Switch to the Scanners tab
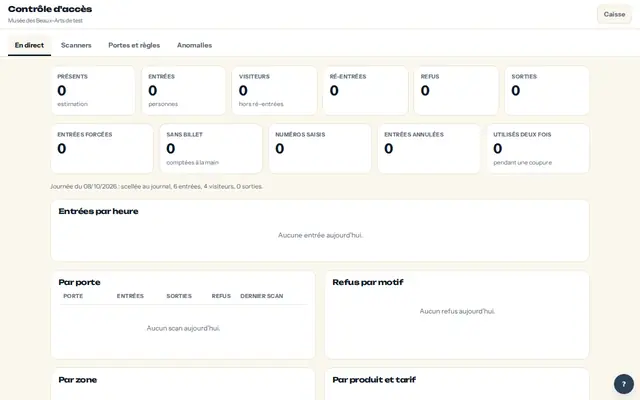 click(76, 45)
